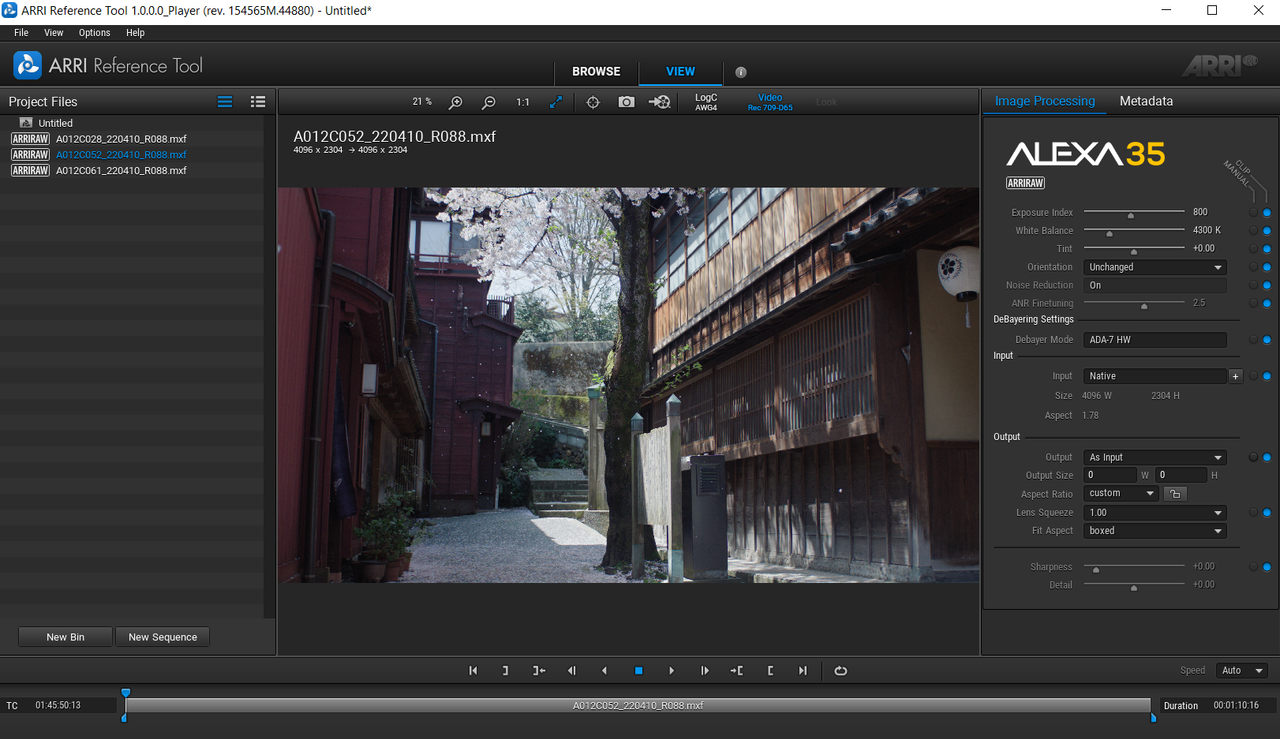
Task: Open the File menu
Action: click(21, 33)
